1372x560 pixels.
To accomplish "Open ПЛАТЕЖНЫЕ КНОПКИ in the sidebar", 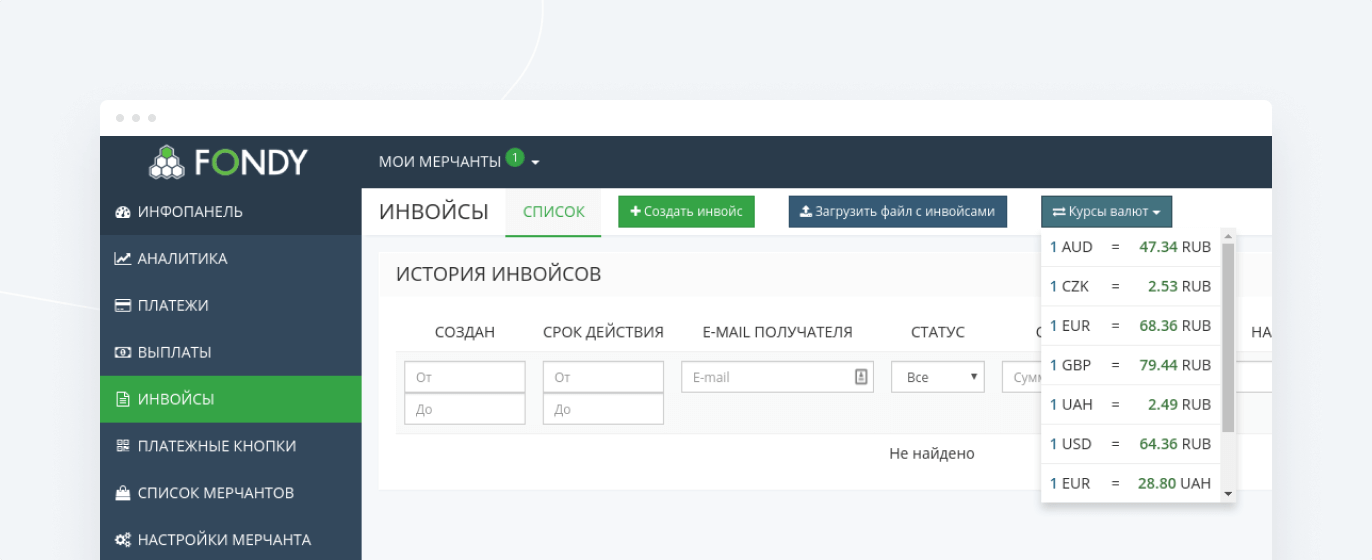I will [x=231, y=446].
